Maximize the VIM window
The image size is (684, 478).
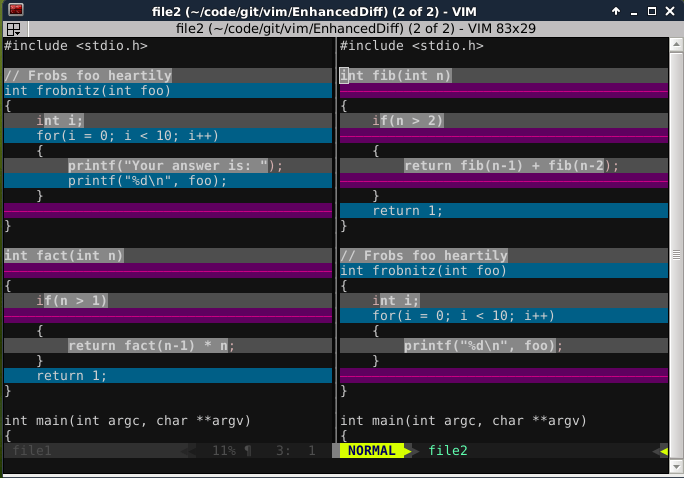pyautogui.click(x=652, y=11)
